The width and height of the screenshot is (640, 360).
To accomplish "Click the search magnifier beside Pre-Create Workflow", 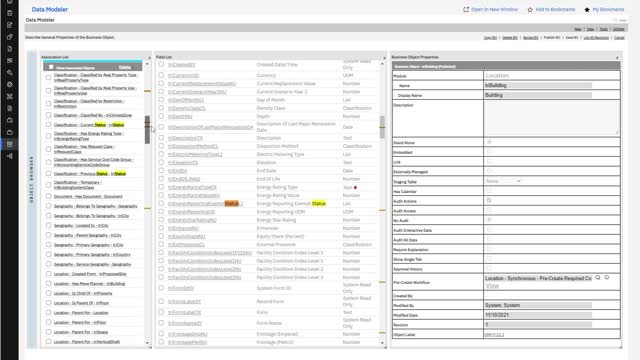I will tap(598, 278).
